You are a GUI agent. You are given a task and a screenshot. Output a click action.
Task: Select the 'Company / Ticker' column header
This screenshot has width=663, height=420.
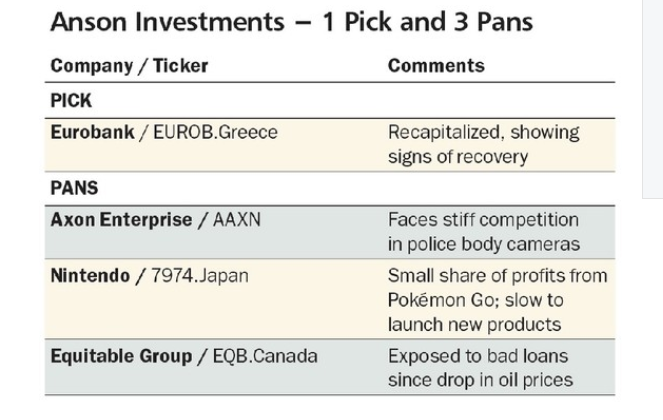pos(129,66)
